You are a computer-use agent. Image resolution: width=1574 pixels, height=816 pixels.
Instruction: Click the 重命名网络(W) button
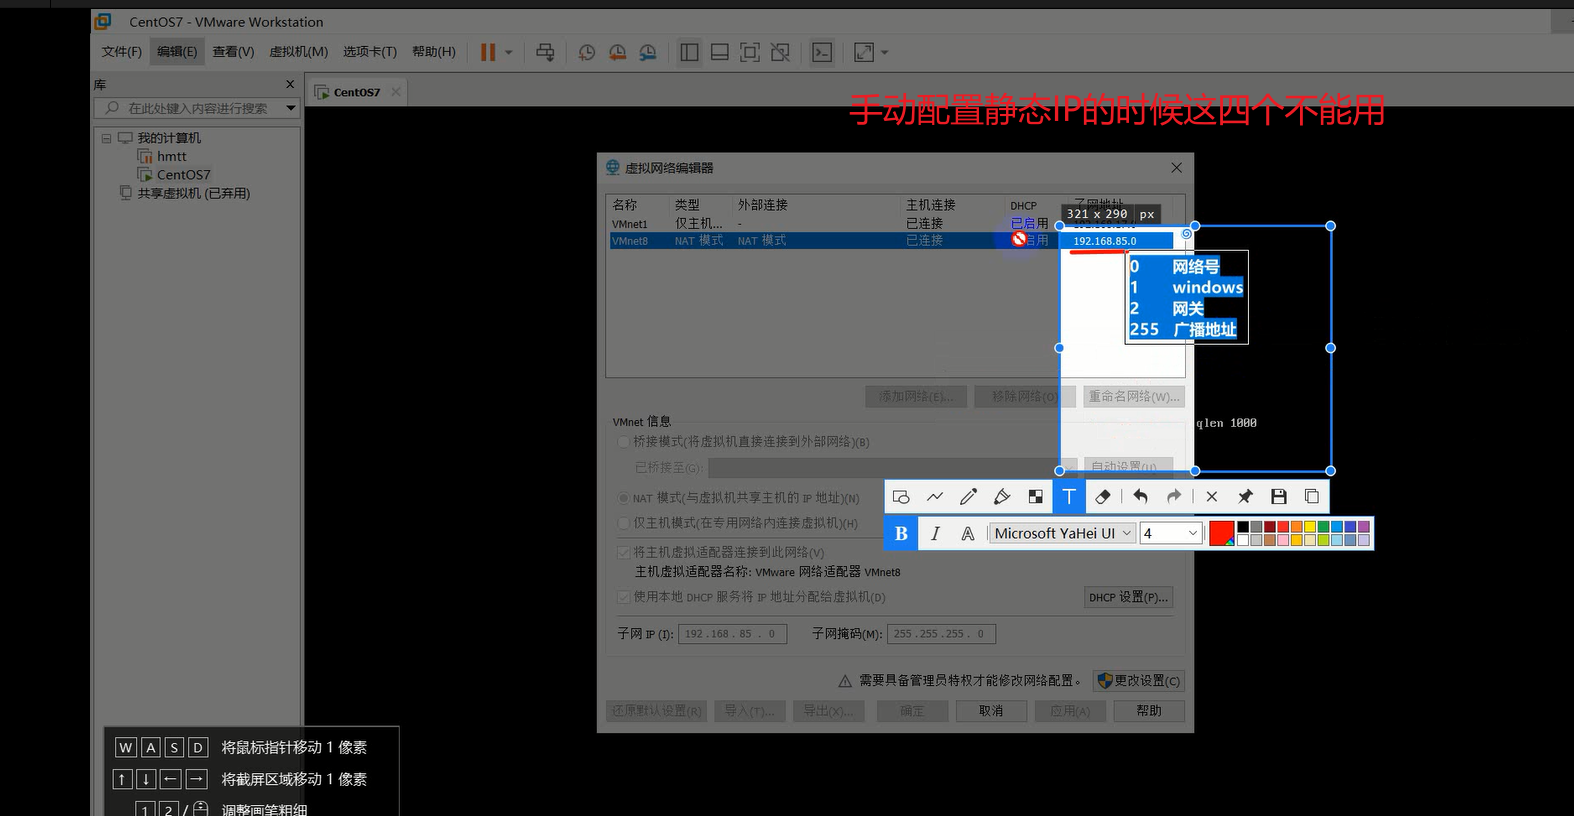coord(1134,397)
